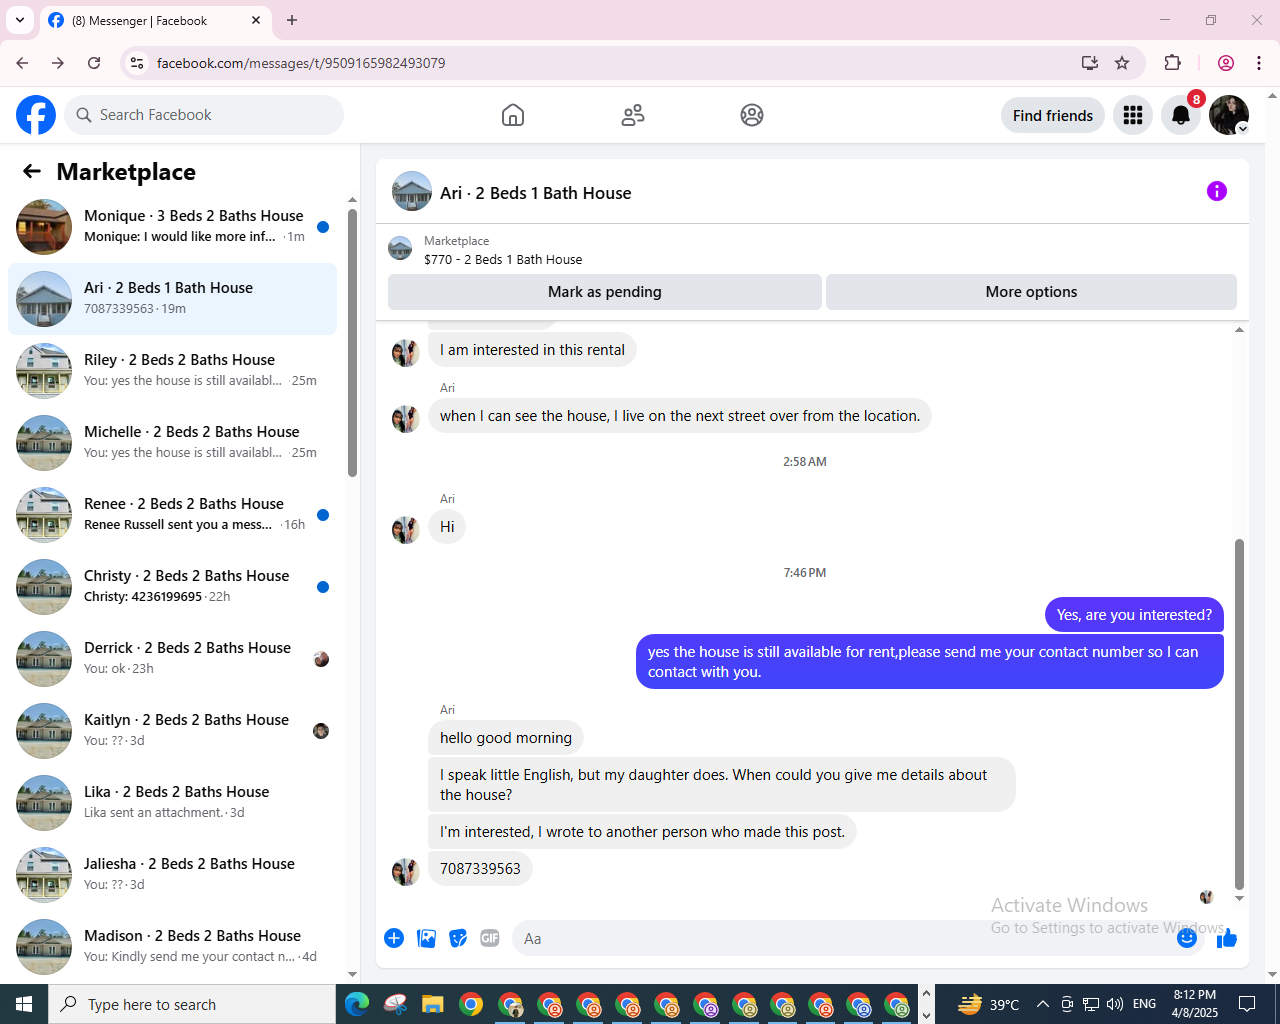Open Windows Start menu
Image resolution: width=1280 pixels, height=1024 pixels.
coord(24,1004)
